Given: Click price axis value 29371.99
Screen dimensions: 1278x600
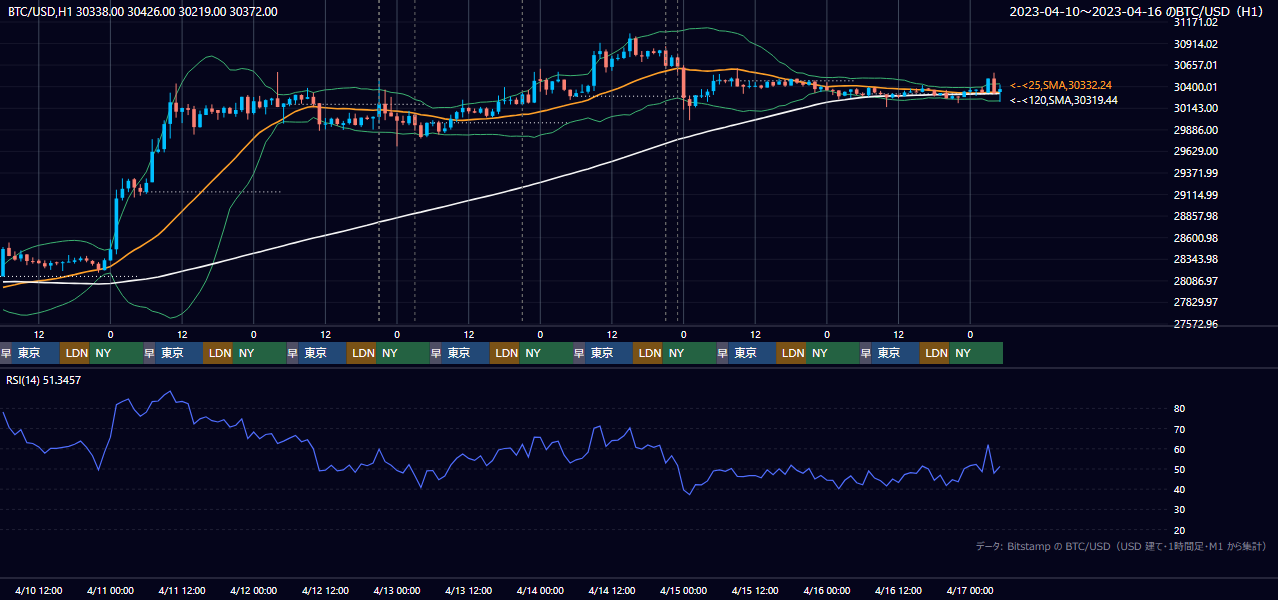Looking at the screenshot, I should 1195,173.
